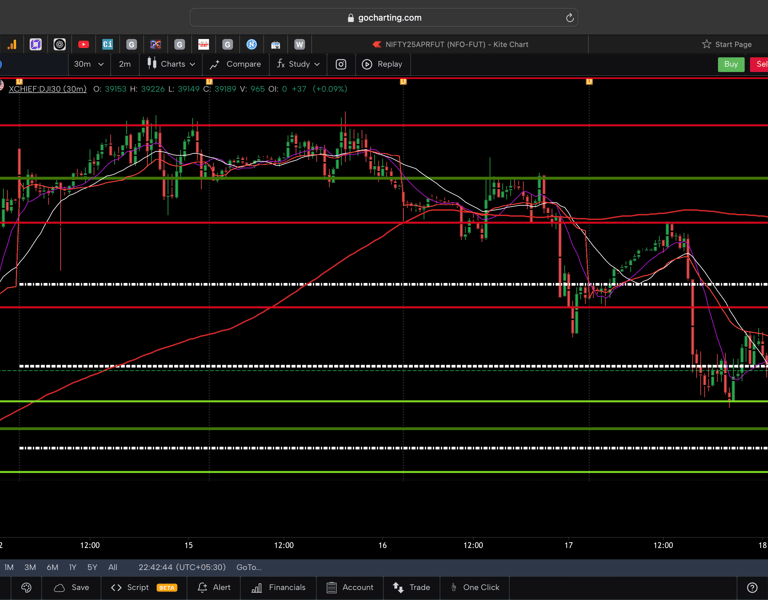
Task: Click the Account ledger icon
Action: [x=332, y=587]
